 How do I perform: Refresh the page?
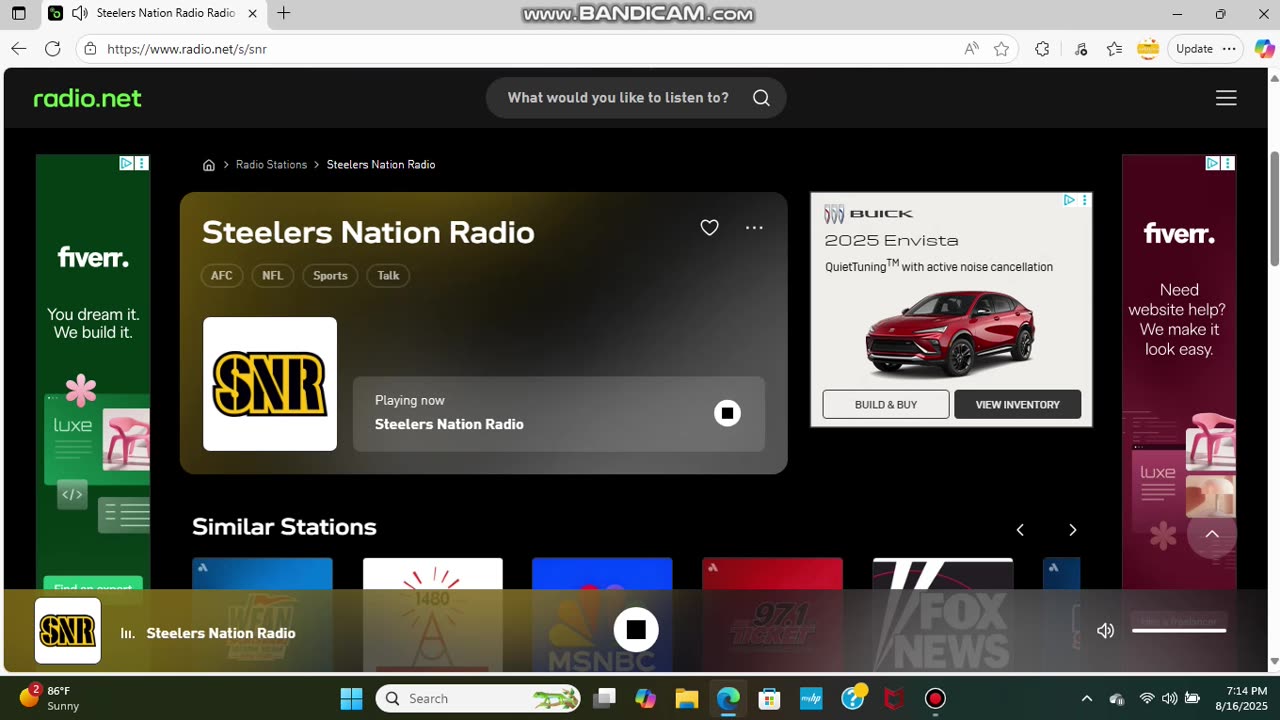pyautogui.click(x=53, y=48)
